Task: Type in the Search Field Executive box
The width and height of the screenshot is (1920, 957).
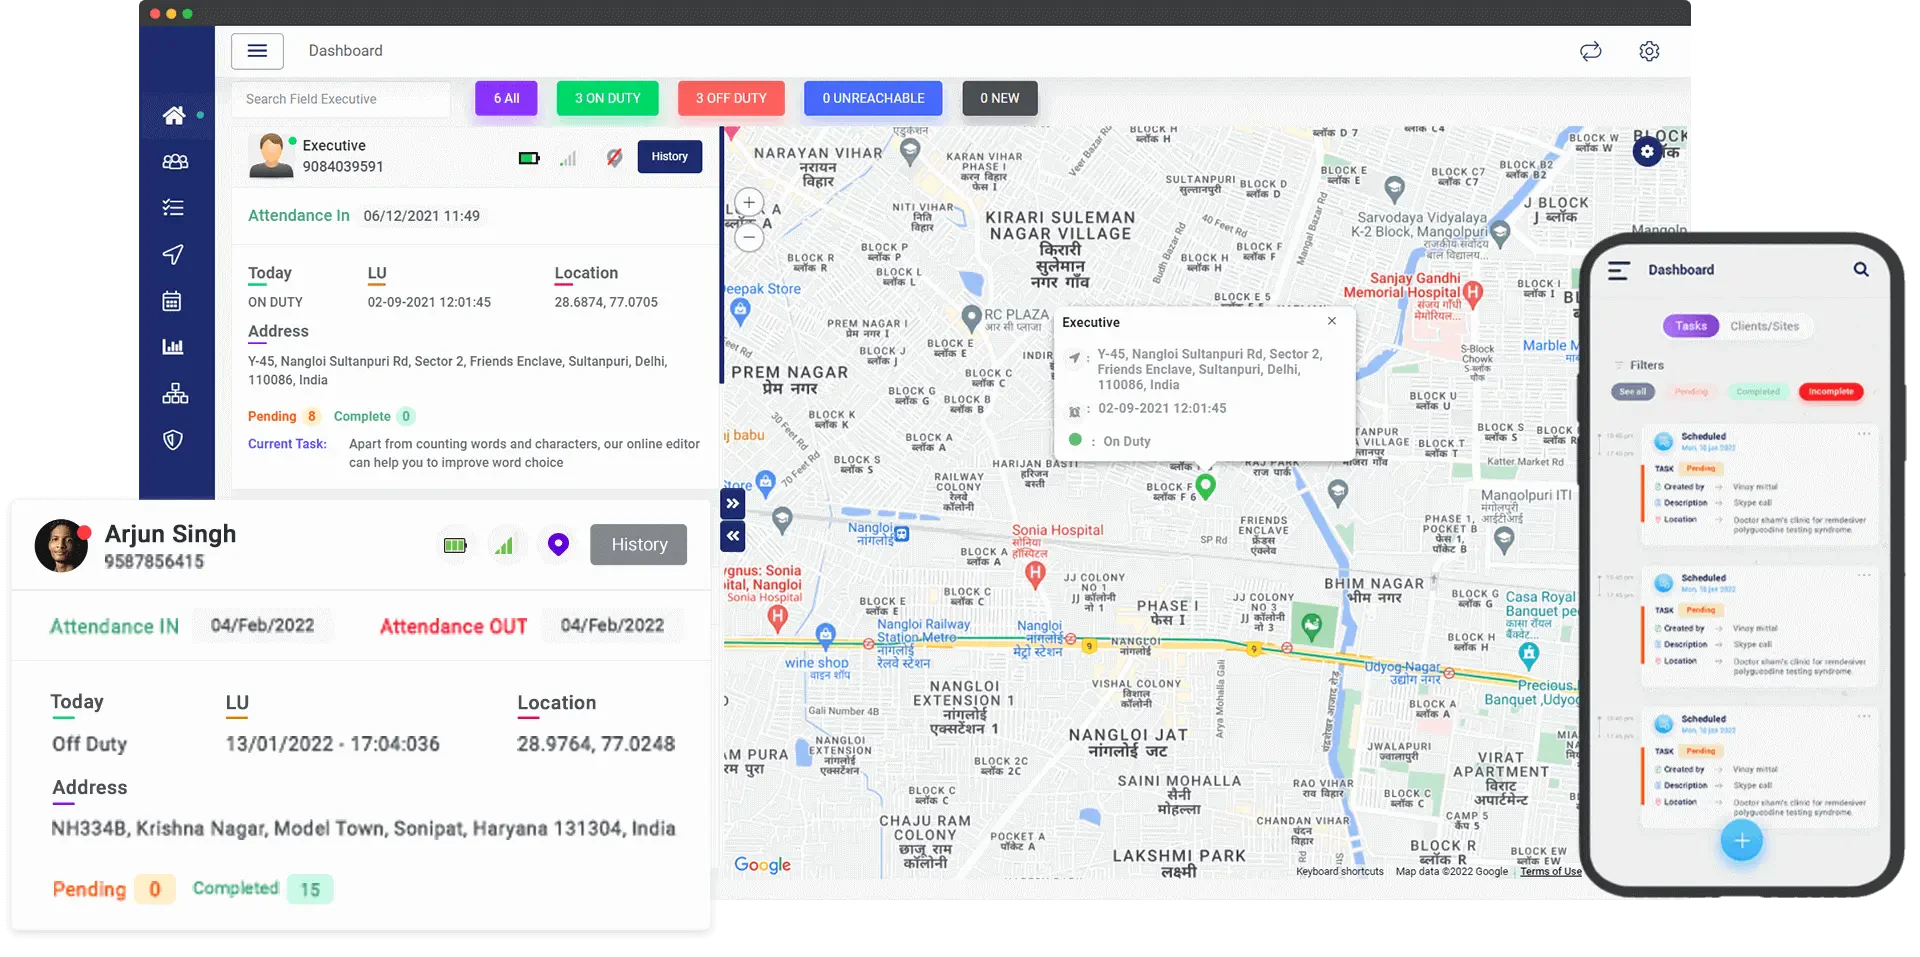Action: coord(340,99)
